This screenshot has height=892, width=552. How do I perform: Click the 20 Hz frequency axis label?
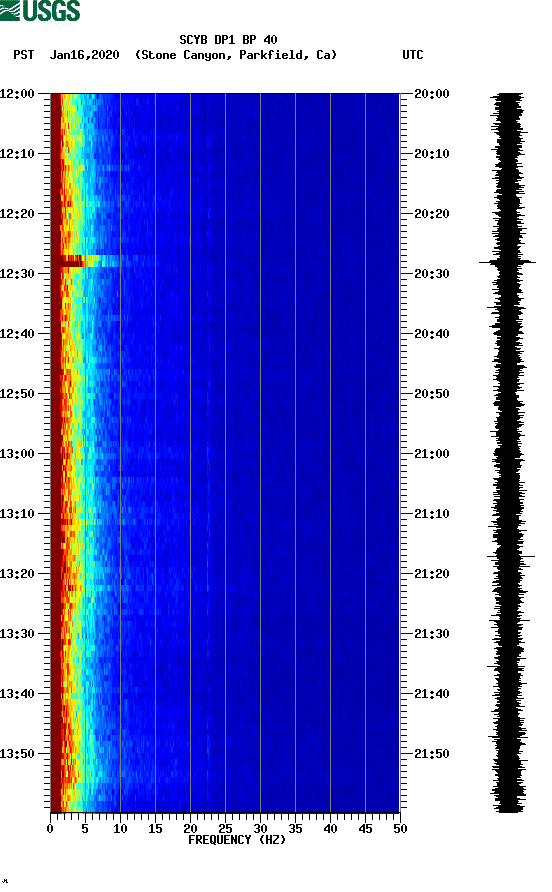(x=191, y=828)
